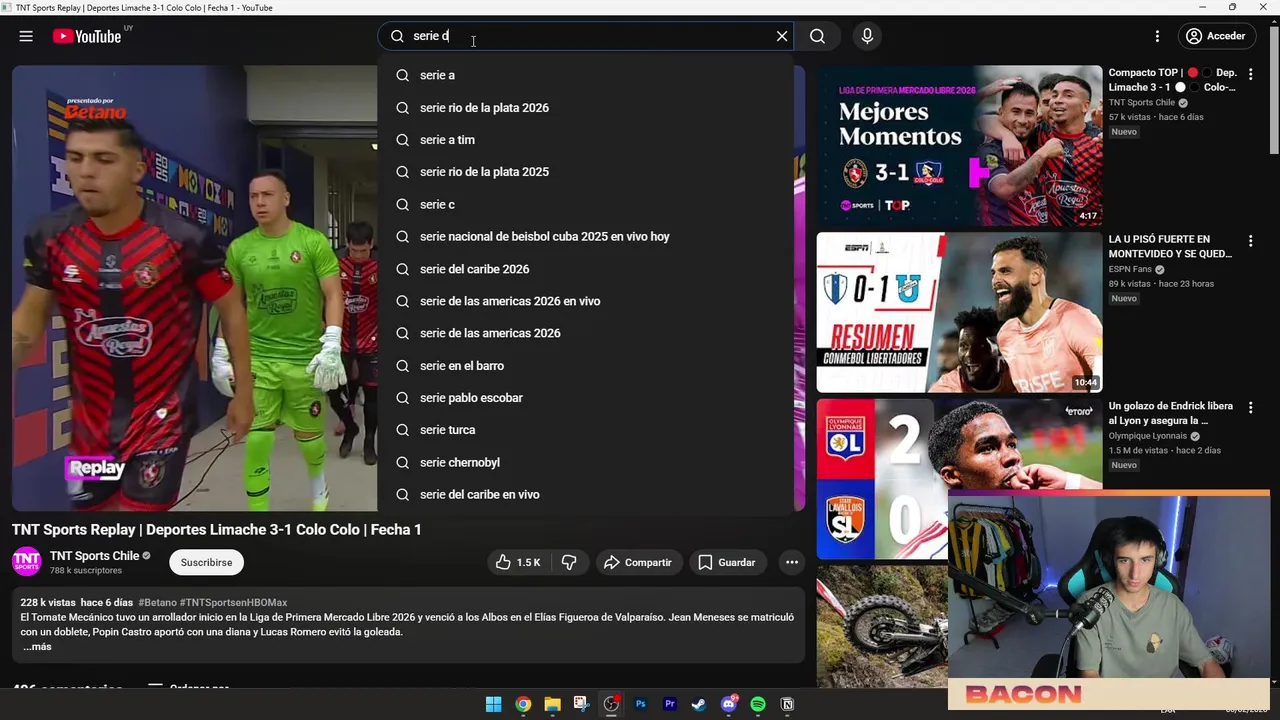Open File Explorer from taskbar
The height and width of the screenshot is (720, 1280).
tap(552, 705)
